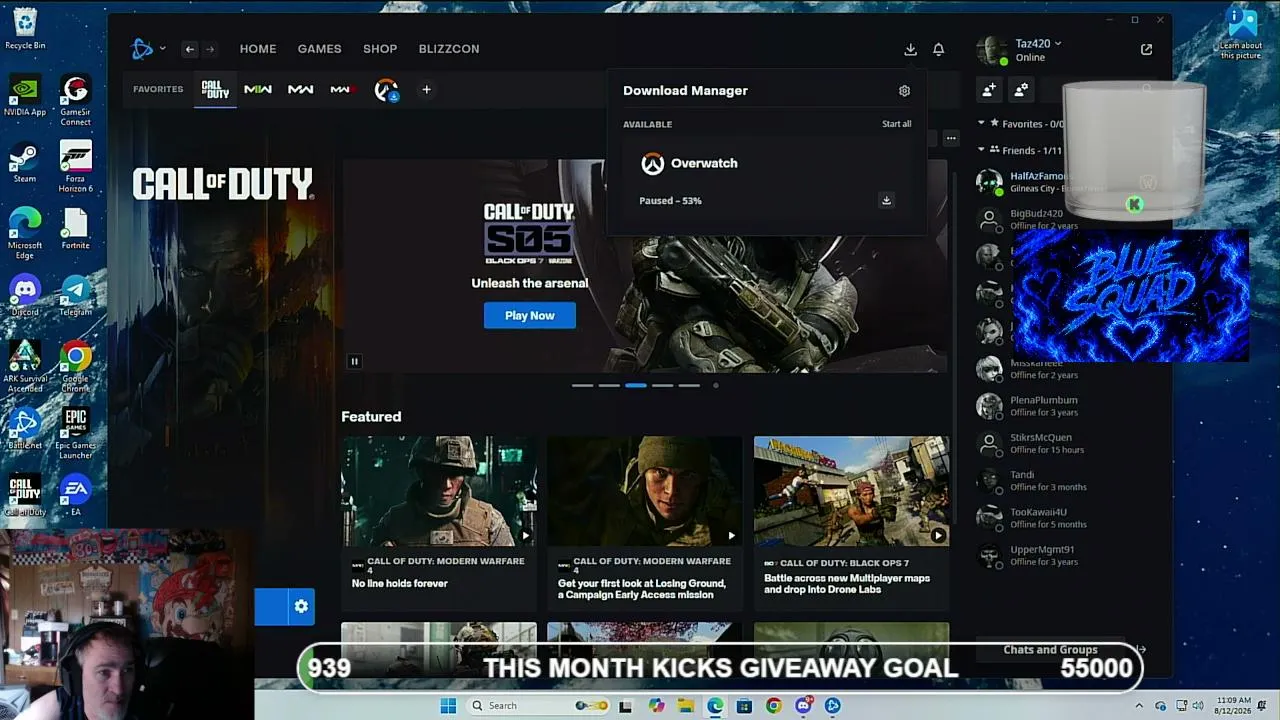Select friend PlenaPlumbum
Viewport: 1280px width, 720px height.
tap(1060, 406)
